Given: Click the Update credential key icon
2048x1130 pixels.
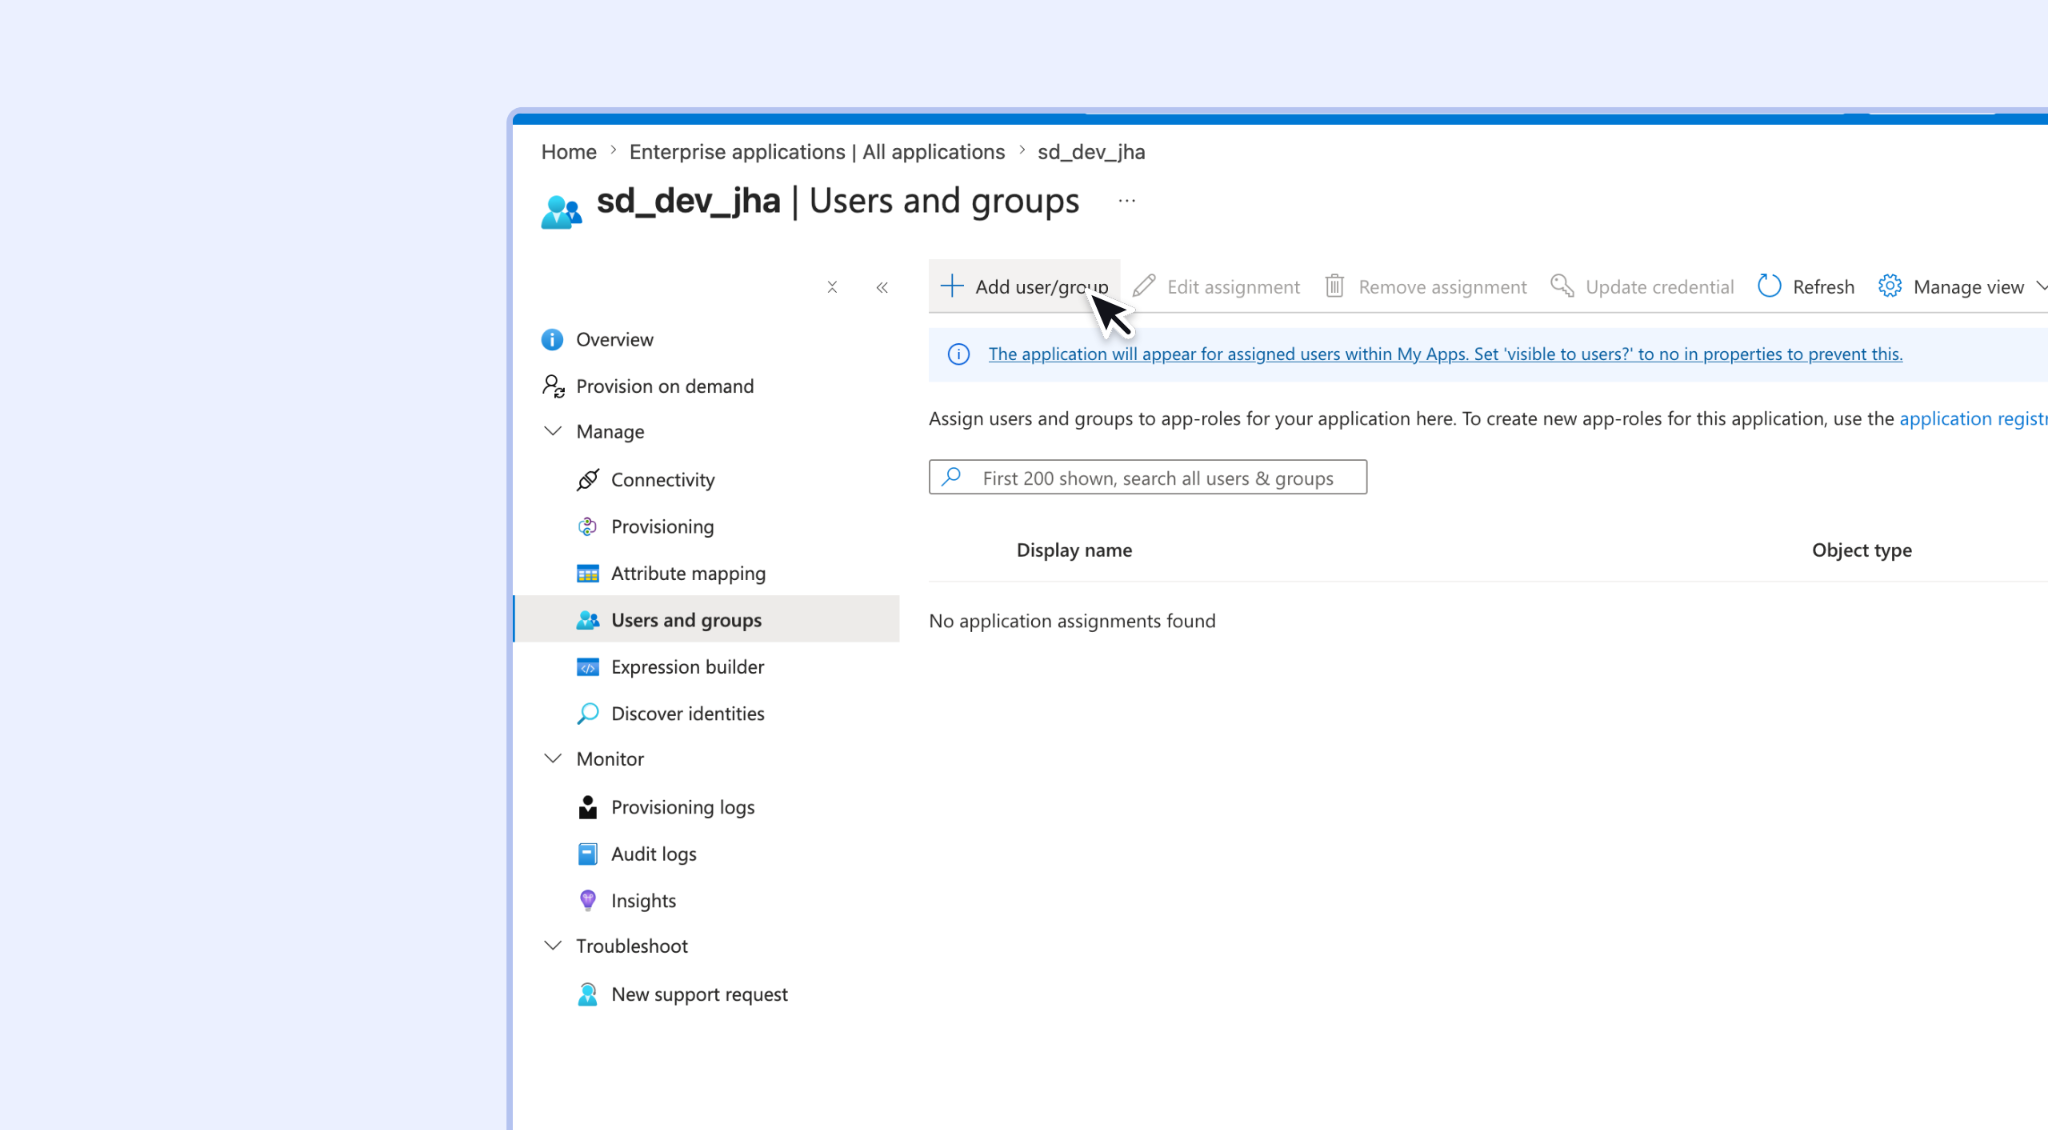Looking at the screenshot, I should pyautogui.click(x=1562, y=287).
